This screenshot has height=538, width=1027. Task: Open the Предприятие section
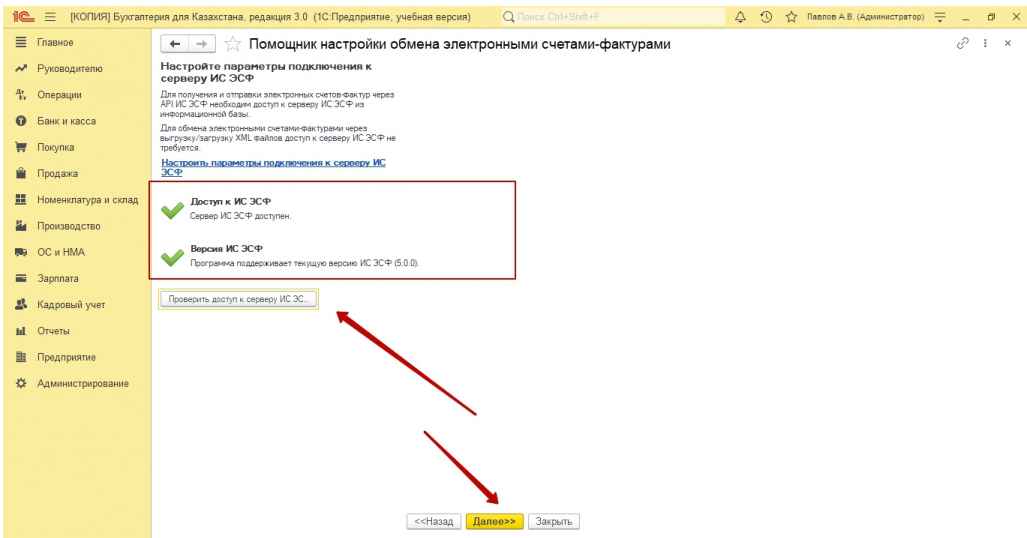click(66, 357)
